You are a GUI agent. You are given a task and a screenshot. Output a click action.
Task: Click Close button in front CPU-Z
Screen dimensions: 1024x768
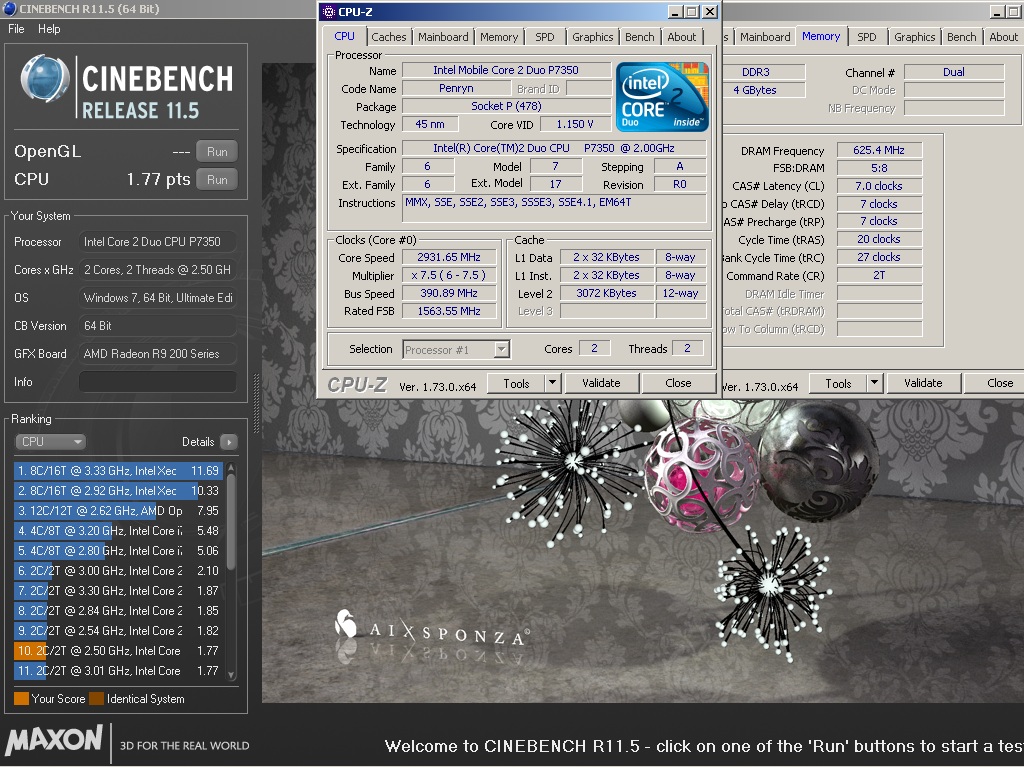[678, 383]
